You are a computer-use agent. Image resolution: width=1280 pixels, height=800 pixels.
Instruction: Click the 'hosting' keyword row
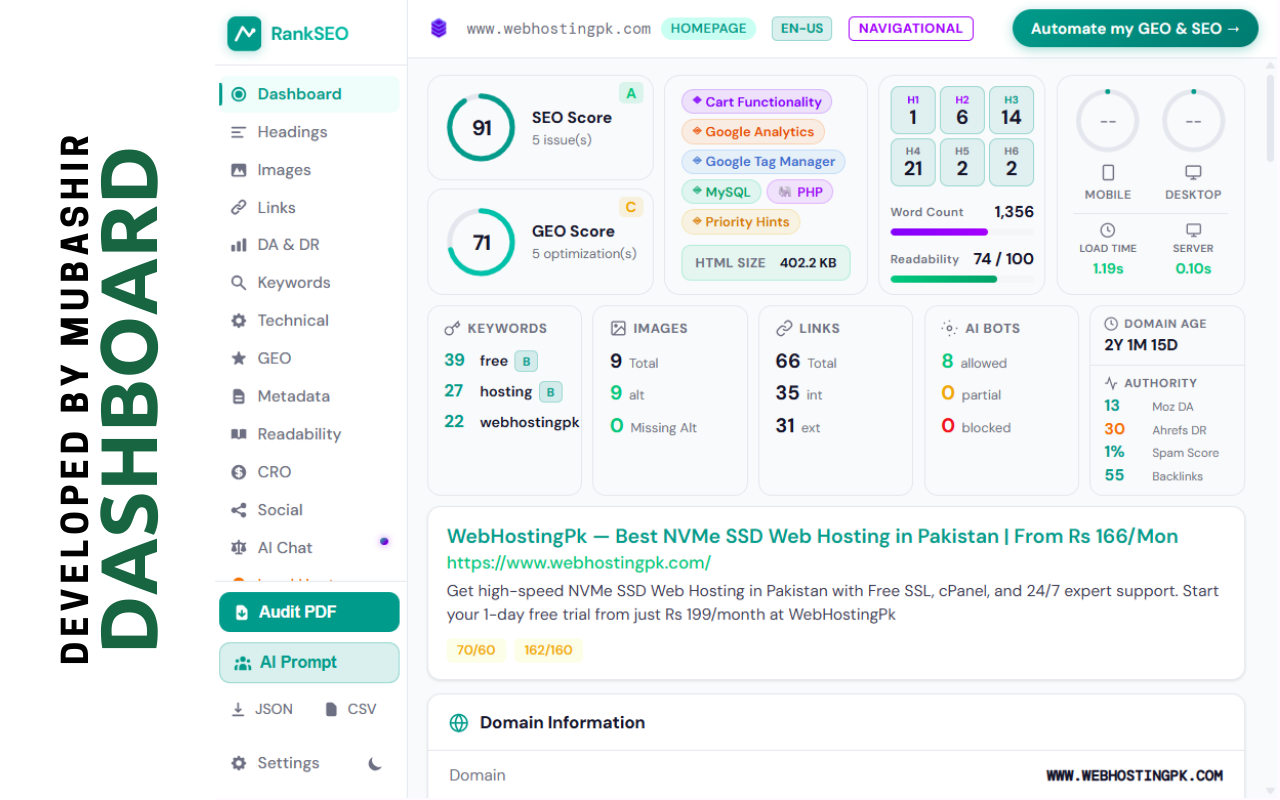coord(503,391)
